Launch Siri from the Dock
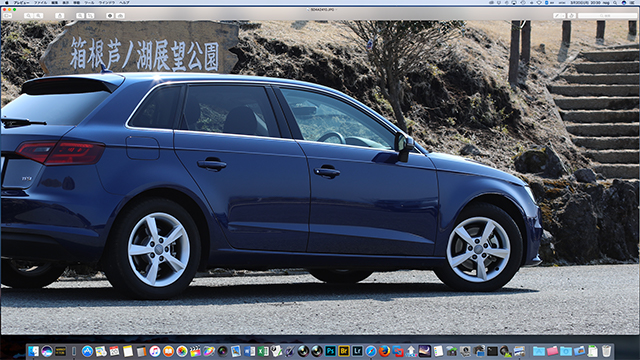 pyautogui.click(x=47, y=351)
